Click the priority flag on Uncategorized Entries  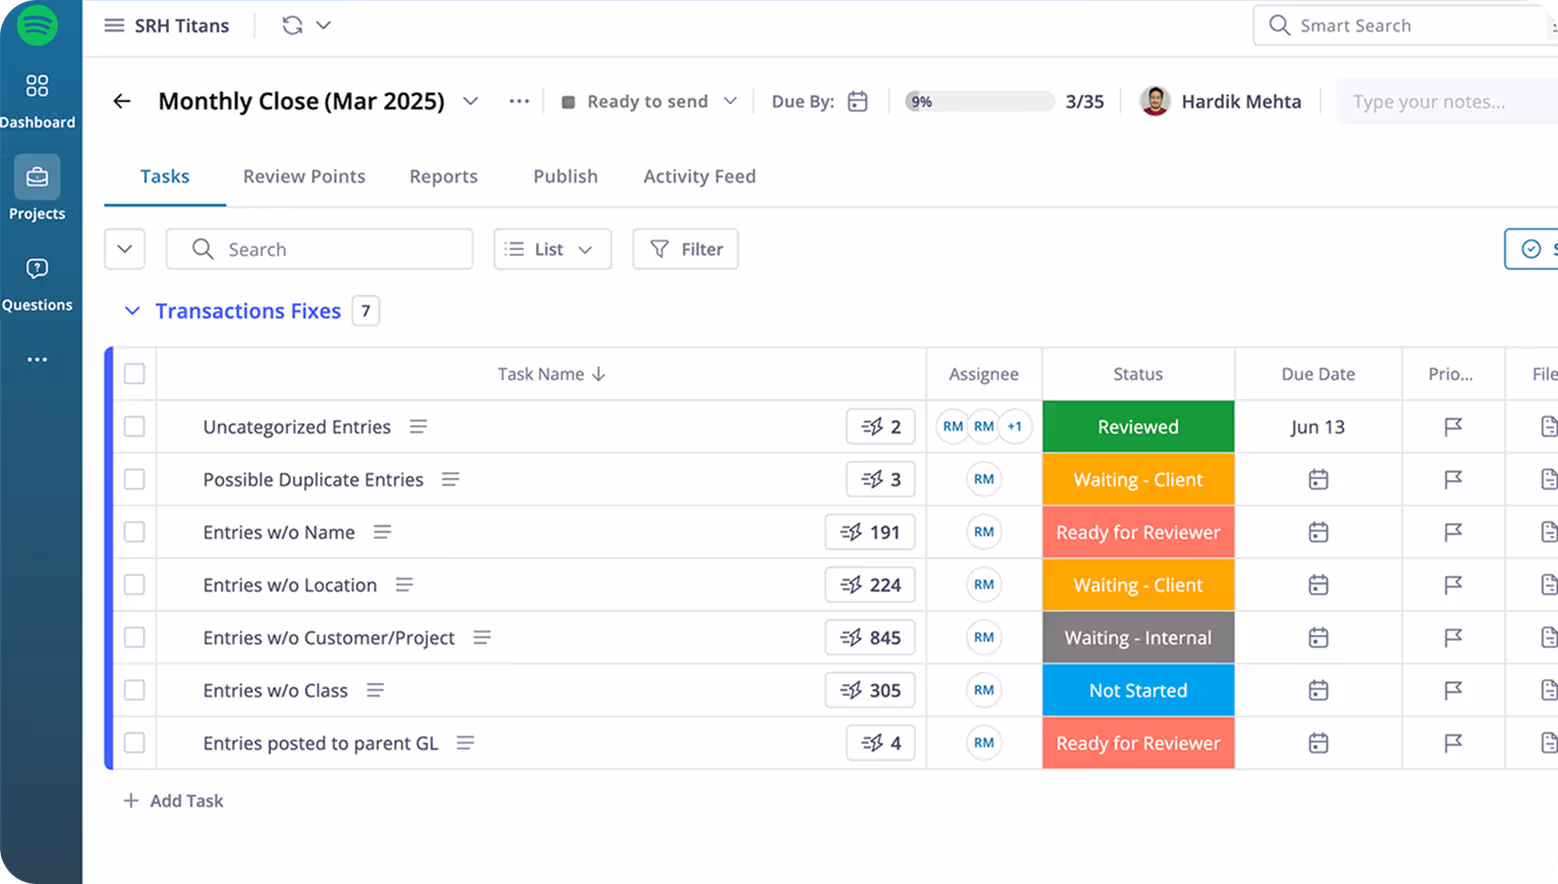[x=1453, y=426]
